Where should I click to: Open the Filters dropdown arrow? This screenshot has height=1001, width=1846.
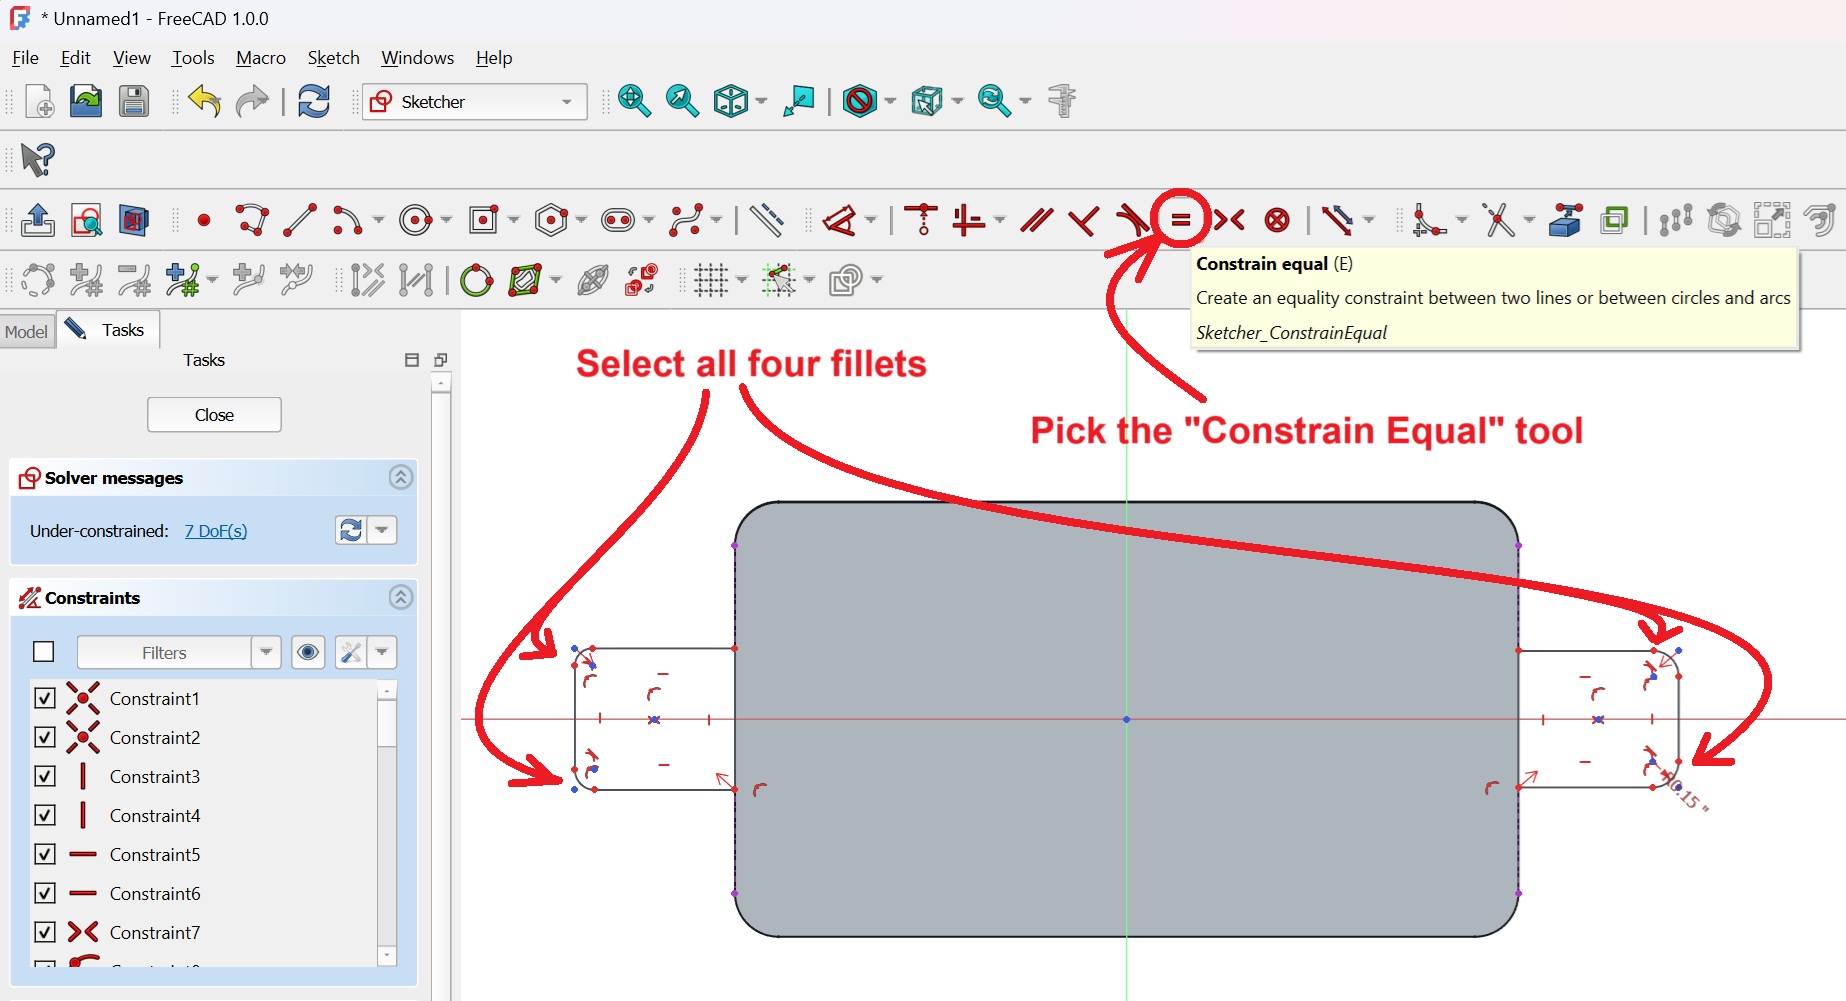(266, 652)
